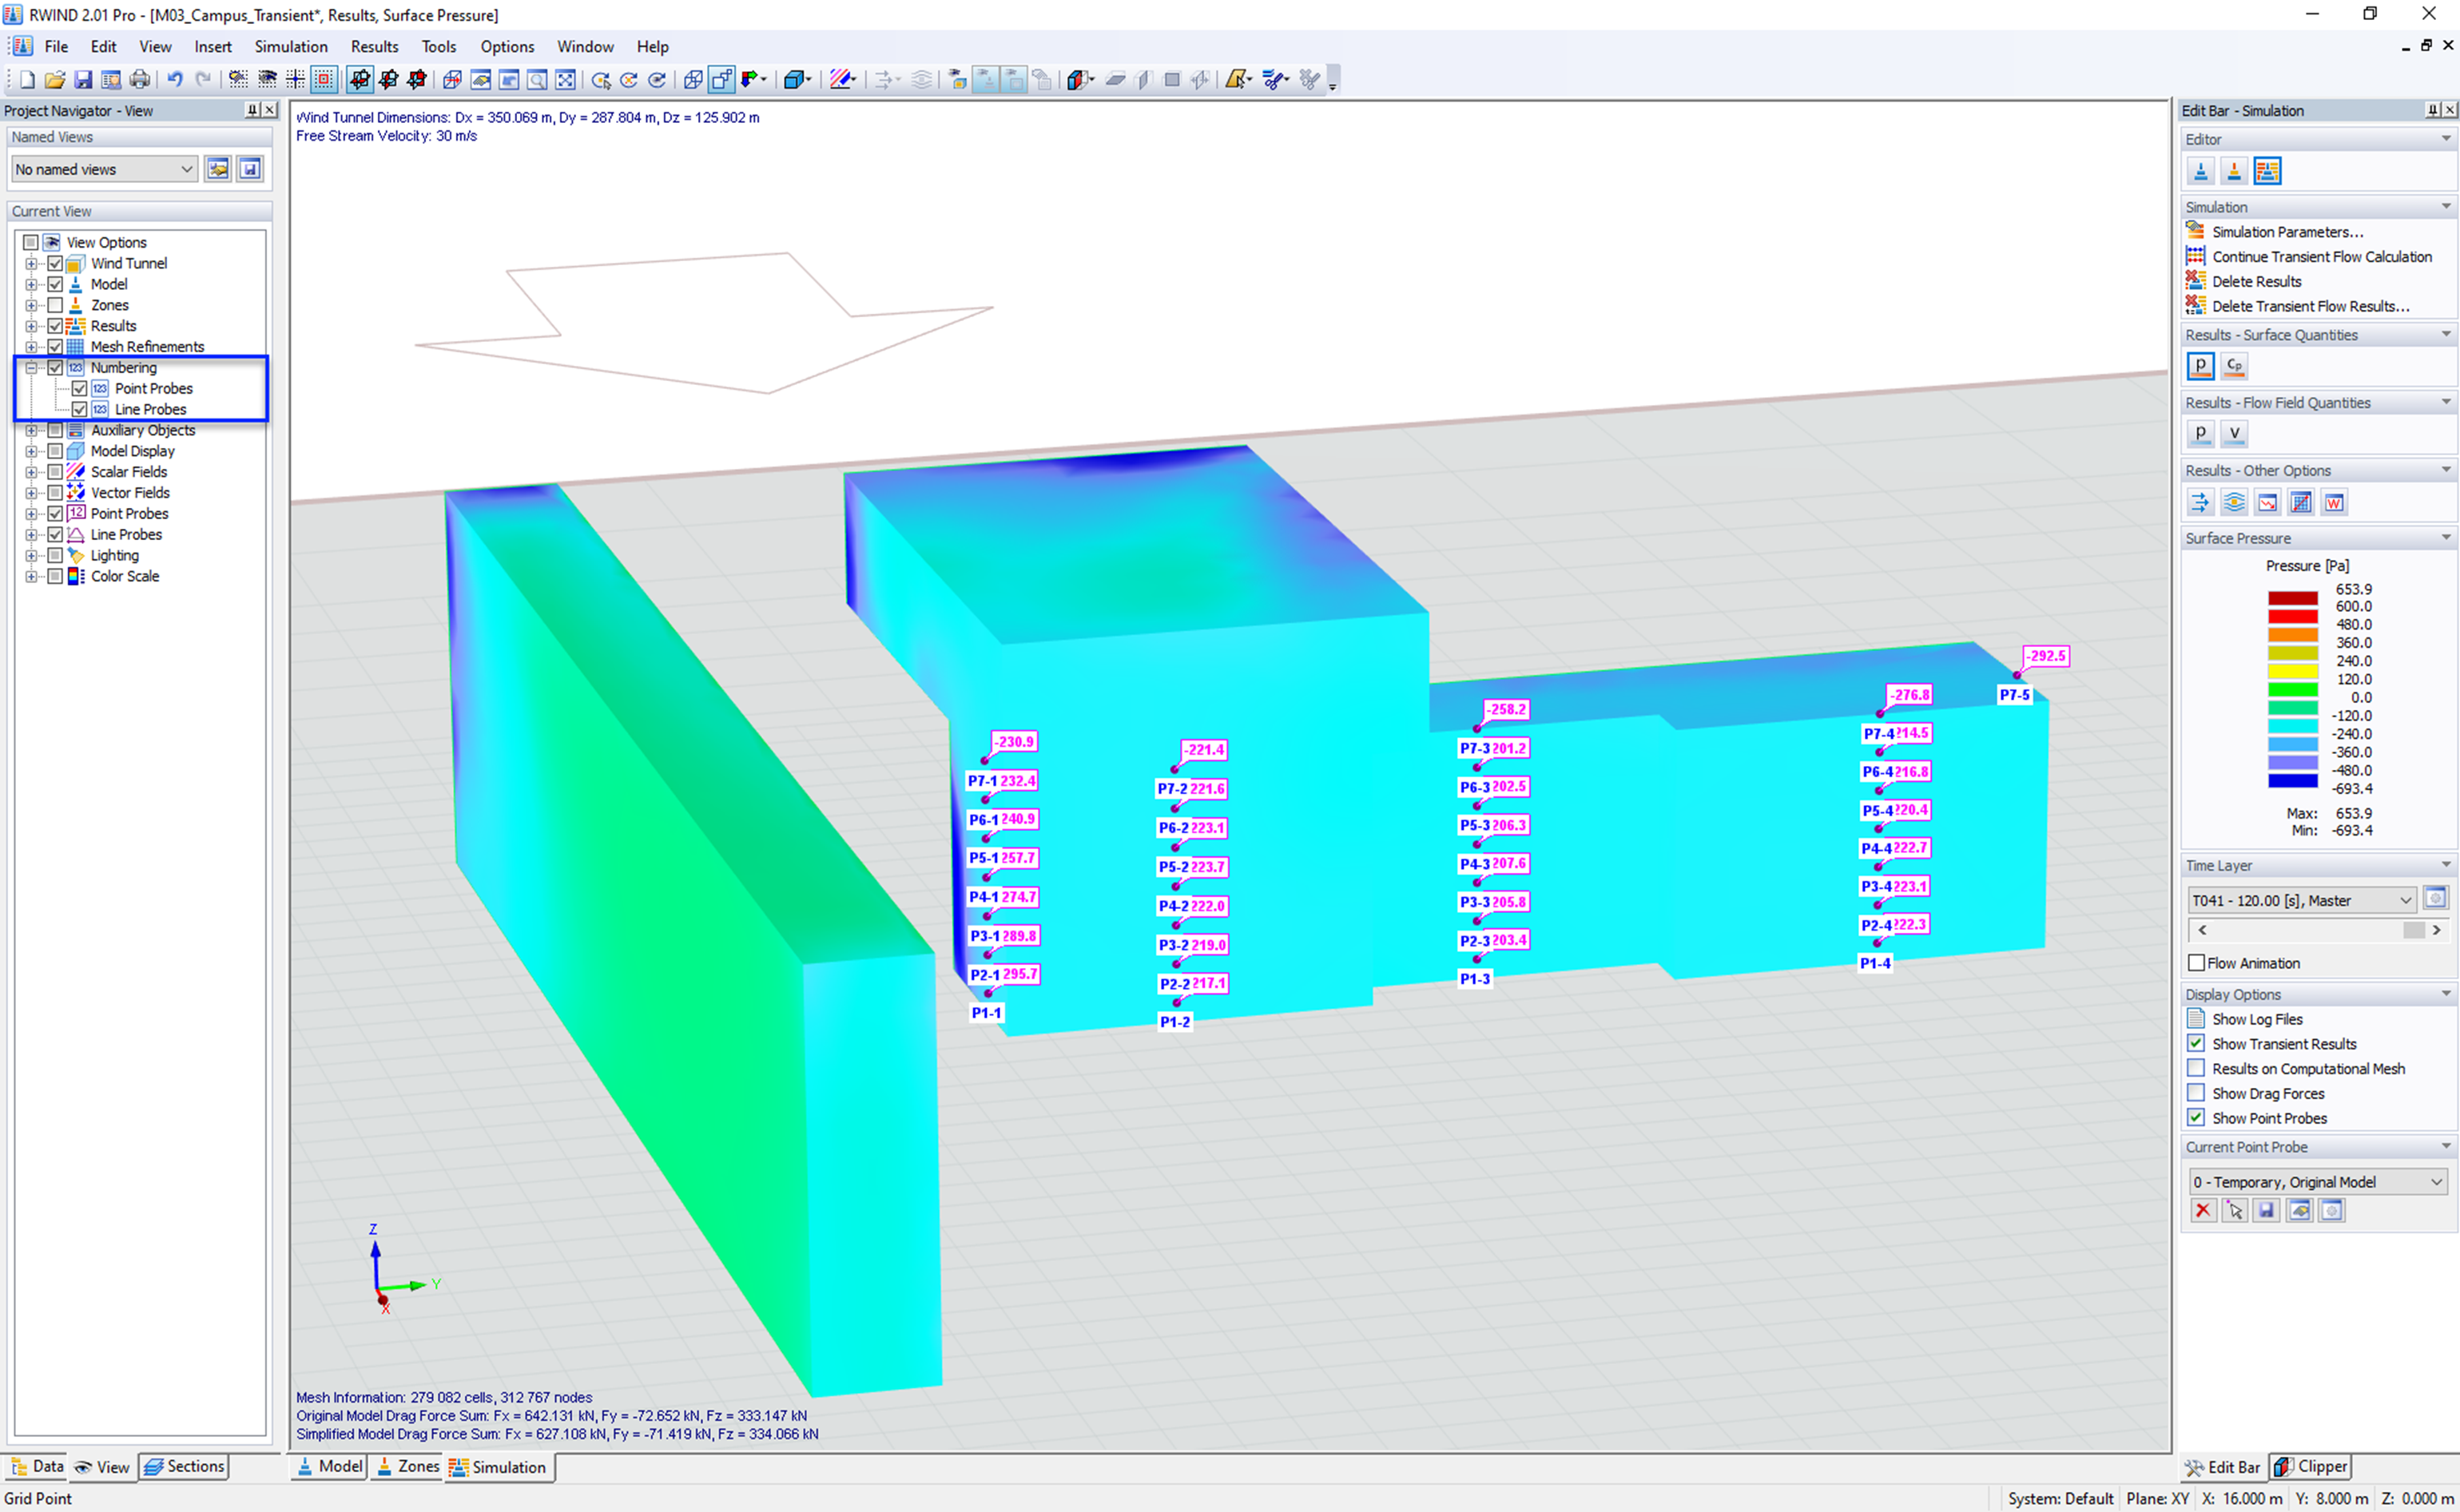Image resolution: width=2460 pixels, height=1512 pixels.
Task: Expand the Wind Tunnel tree node
Action: (x=31, y=263)
